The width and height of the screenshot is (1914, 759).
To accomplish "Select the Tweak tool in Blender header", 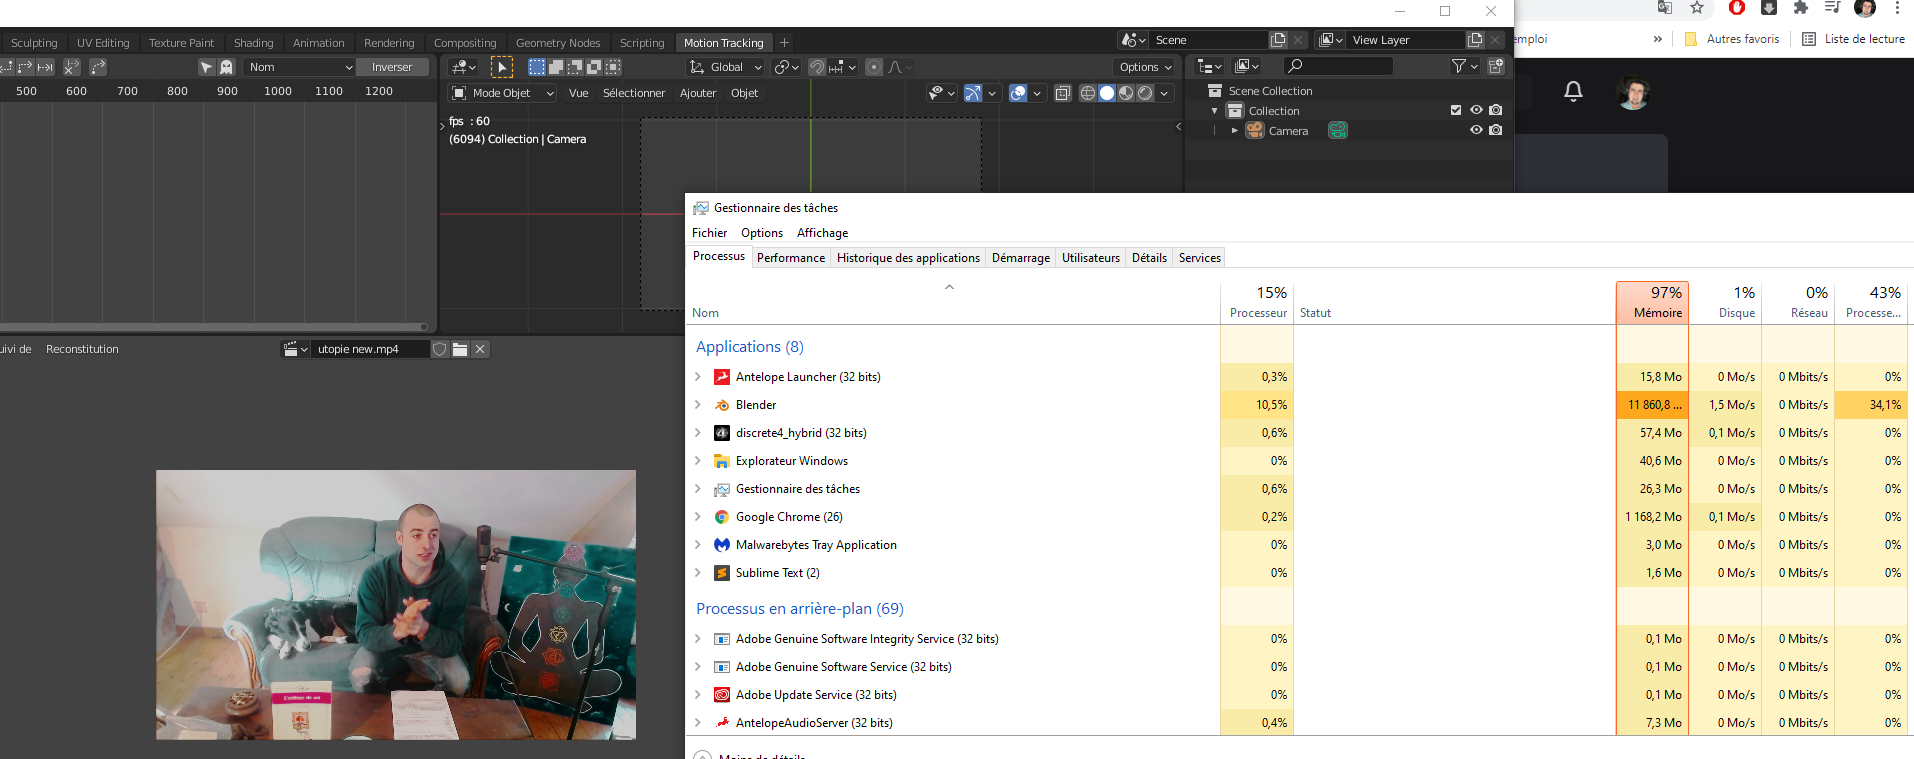I will (502, 67).
